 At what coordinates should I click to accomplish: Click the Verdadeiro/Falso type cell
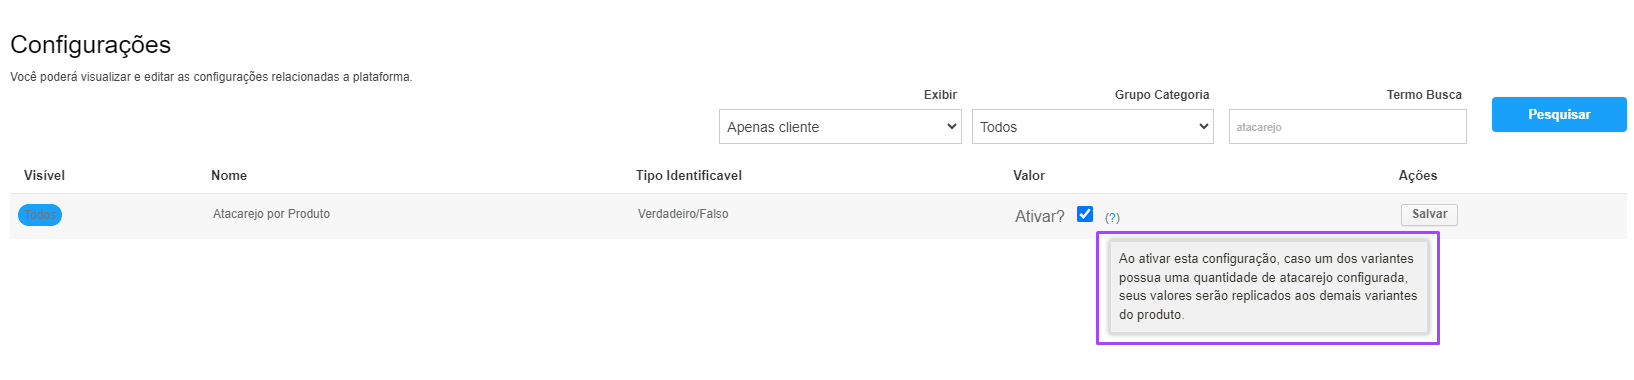683,214
